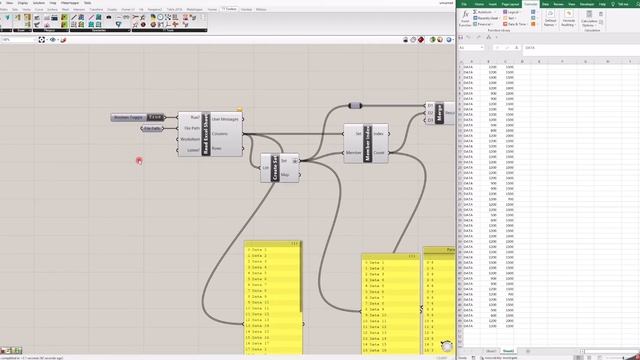
Task: Expand the Defined Names dropdown
Action: 550,19
